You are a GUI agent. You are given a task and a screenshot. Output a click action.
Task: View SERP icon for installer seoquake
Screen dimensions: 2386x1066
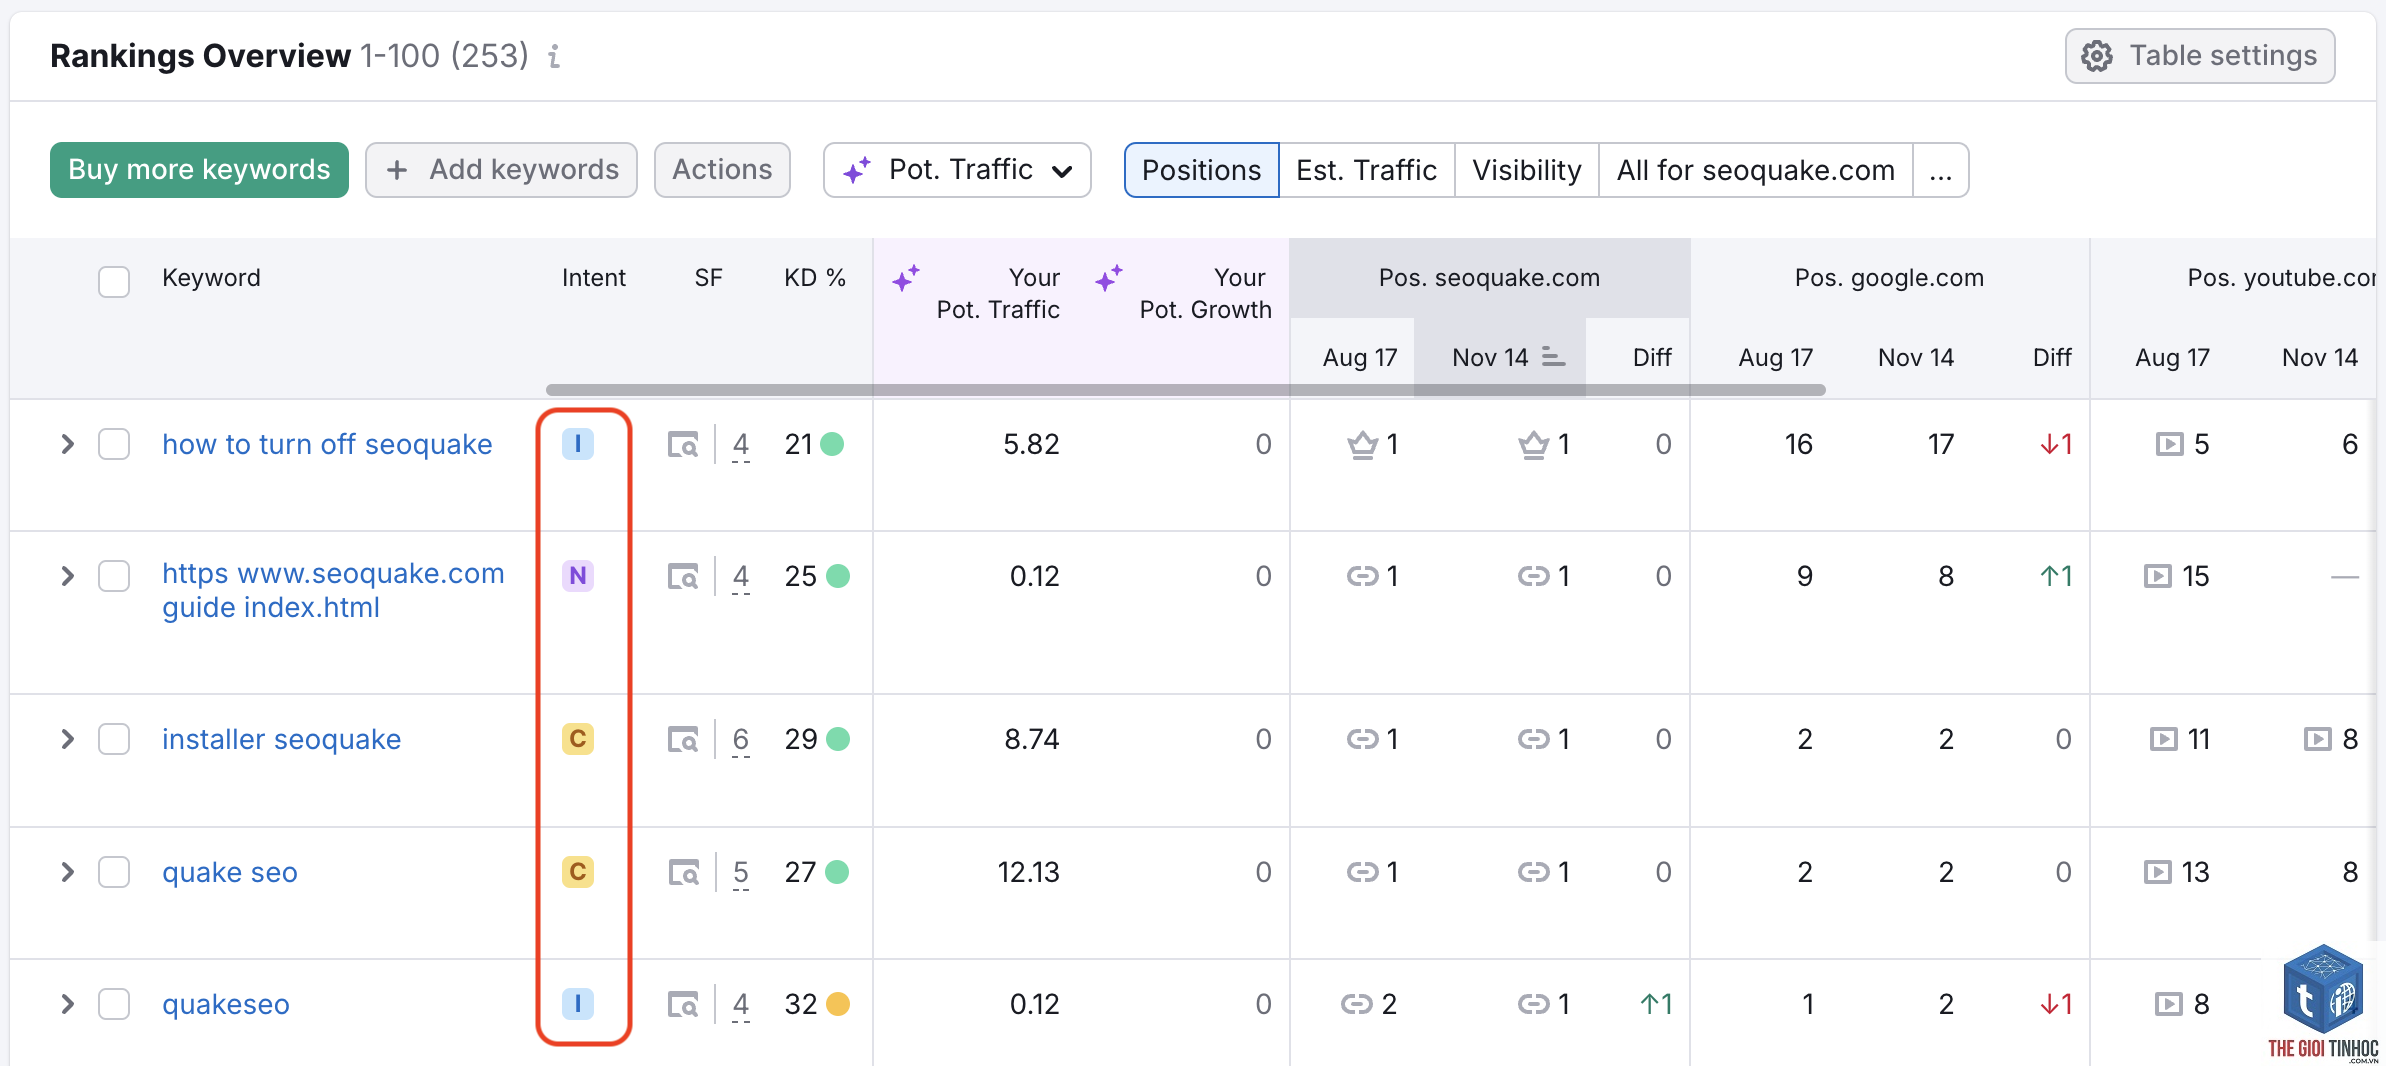683,739
